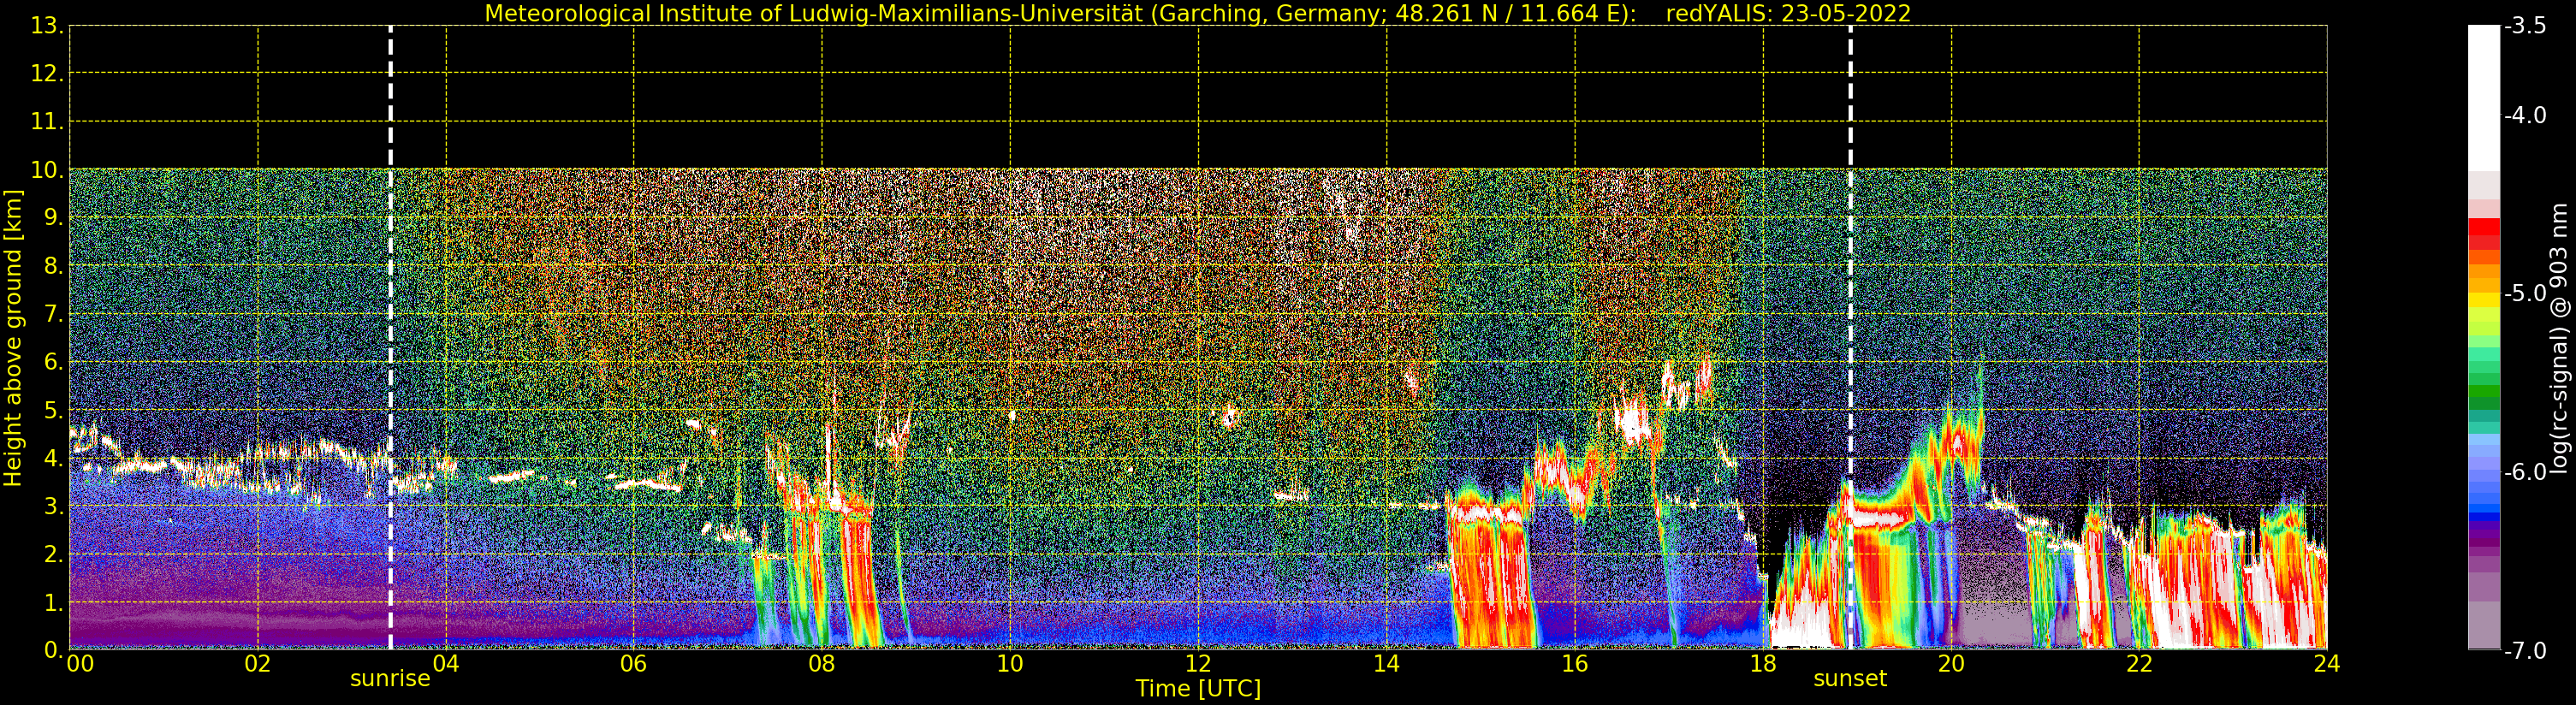This screenshot has height=705, width=2576.
Task: Click the '5.' tick on the height axis
Action: pyautogui.click(x=53, y=410)
